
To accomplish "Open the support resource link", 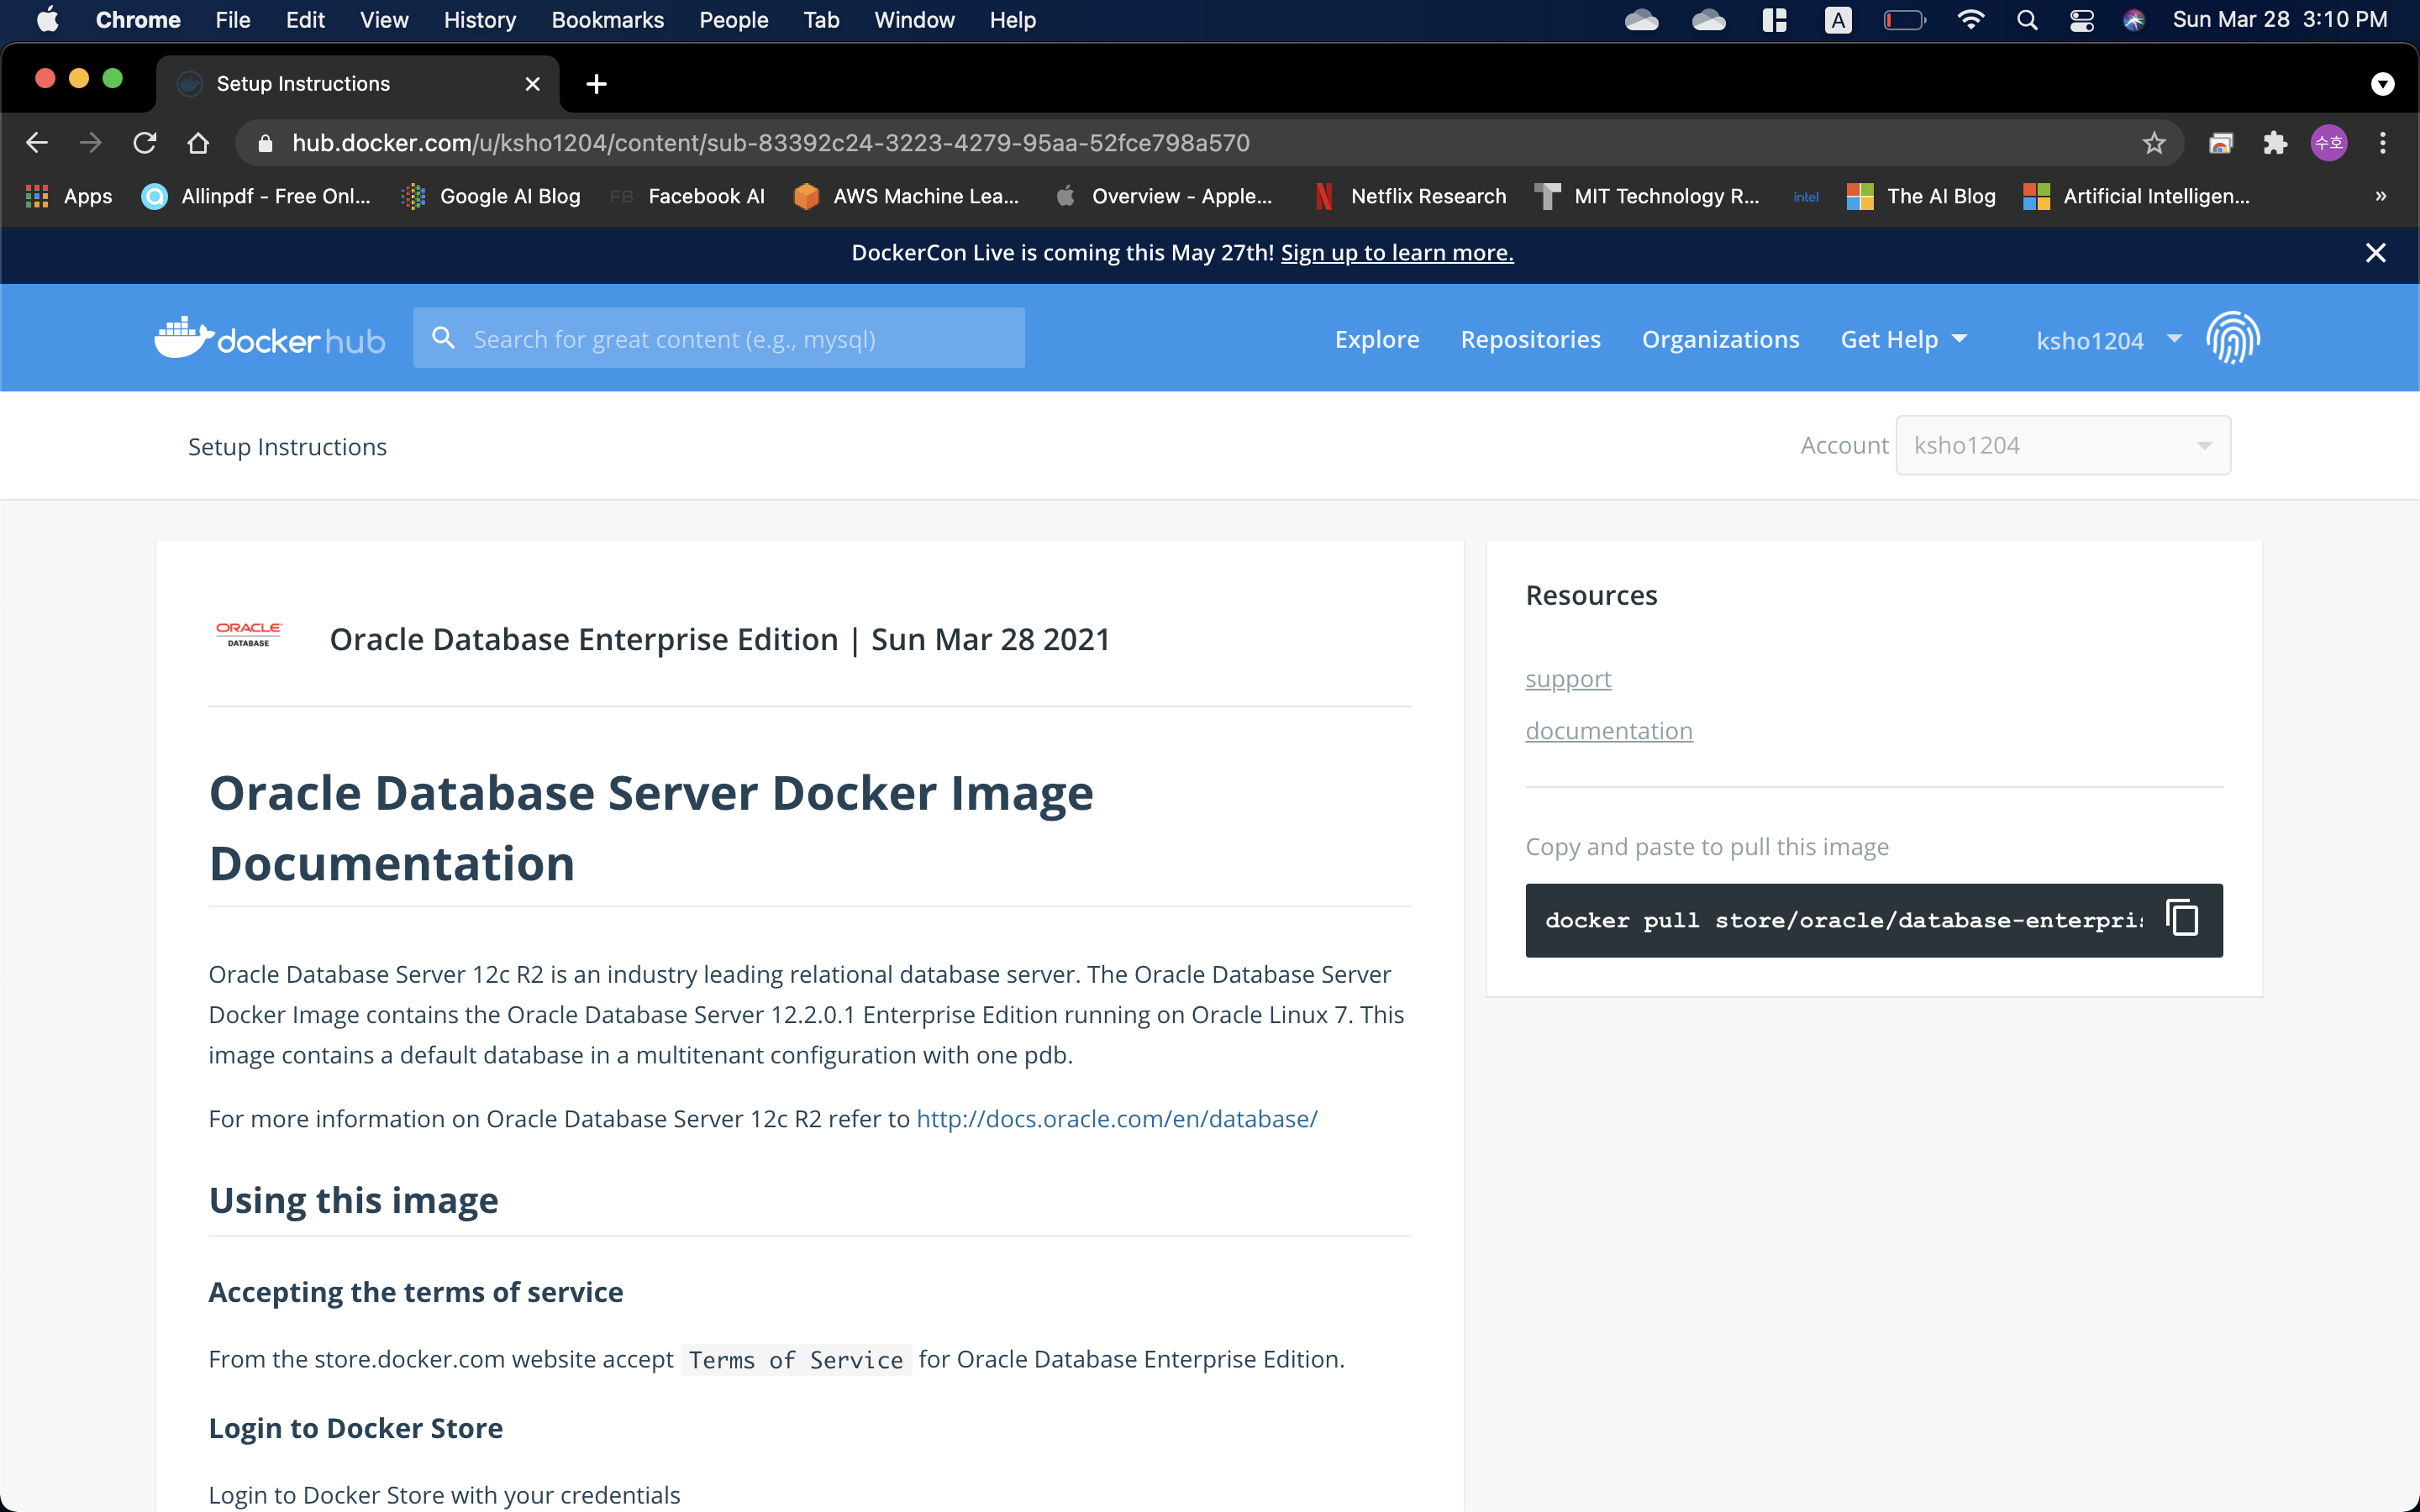I will click(x=1568, y=679).
